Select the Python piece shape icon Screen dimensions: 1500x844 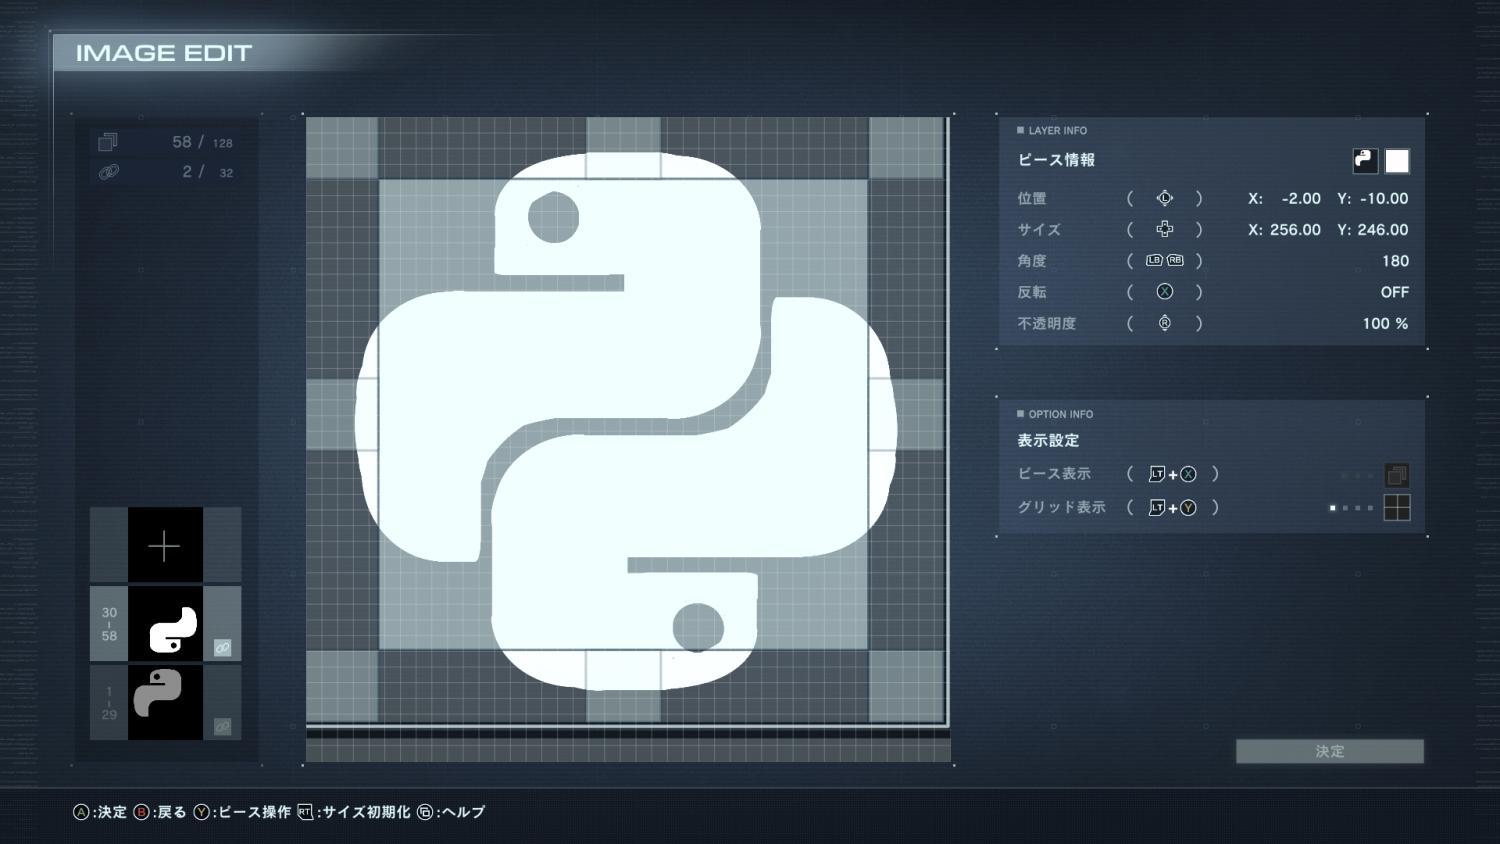click(x=1365, y=161)
